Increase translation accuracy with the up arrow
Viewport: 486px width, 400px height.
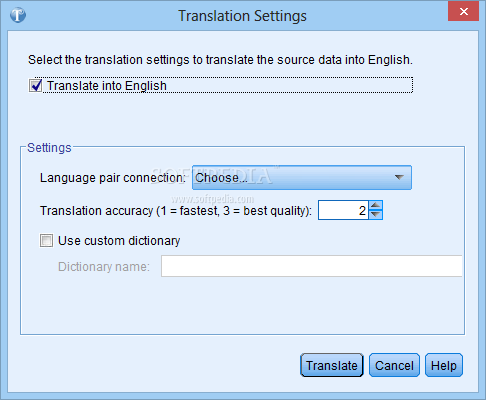[x=376, y=205]
